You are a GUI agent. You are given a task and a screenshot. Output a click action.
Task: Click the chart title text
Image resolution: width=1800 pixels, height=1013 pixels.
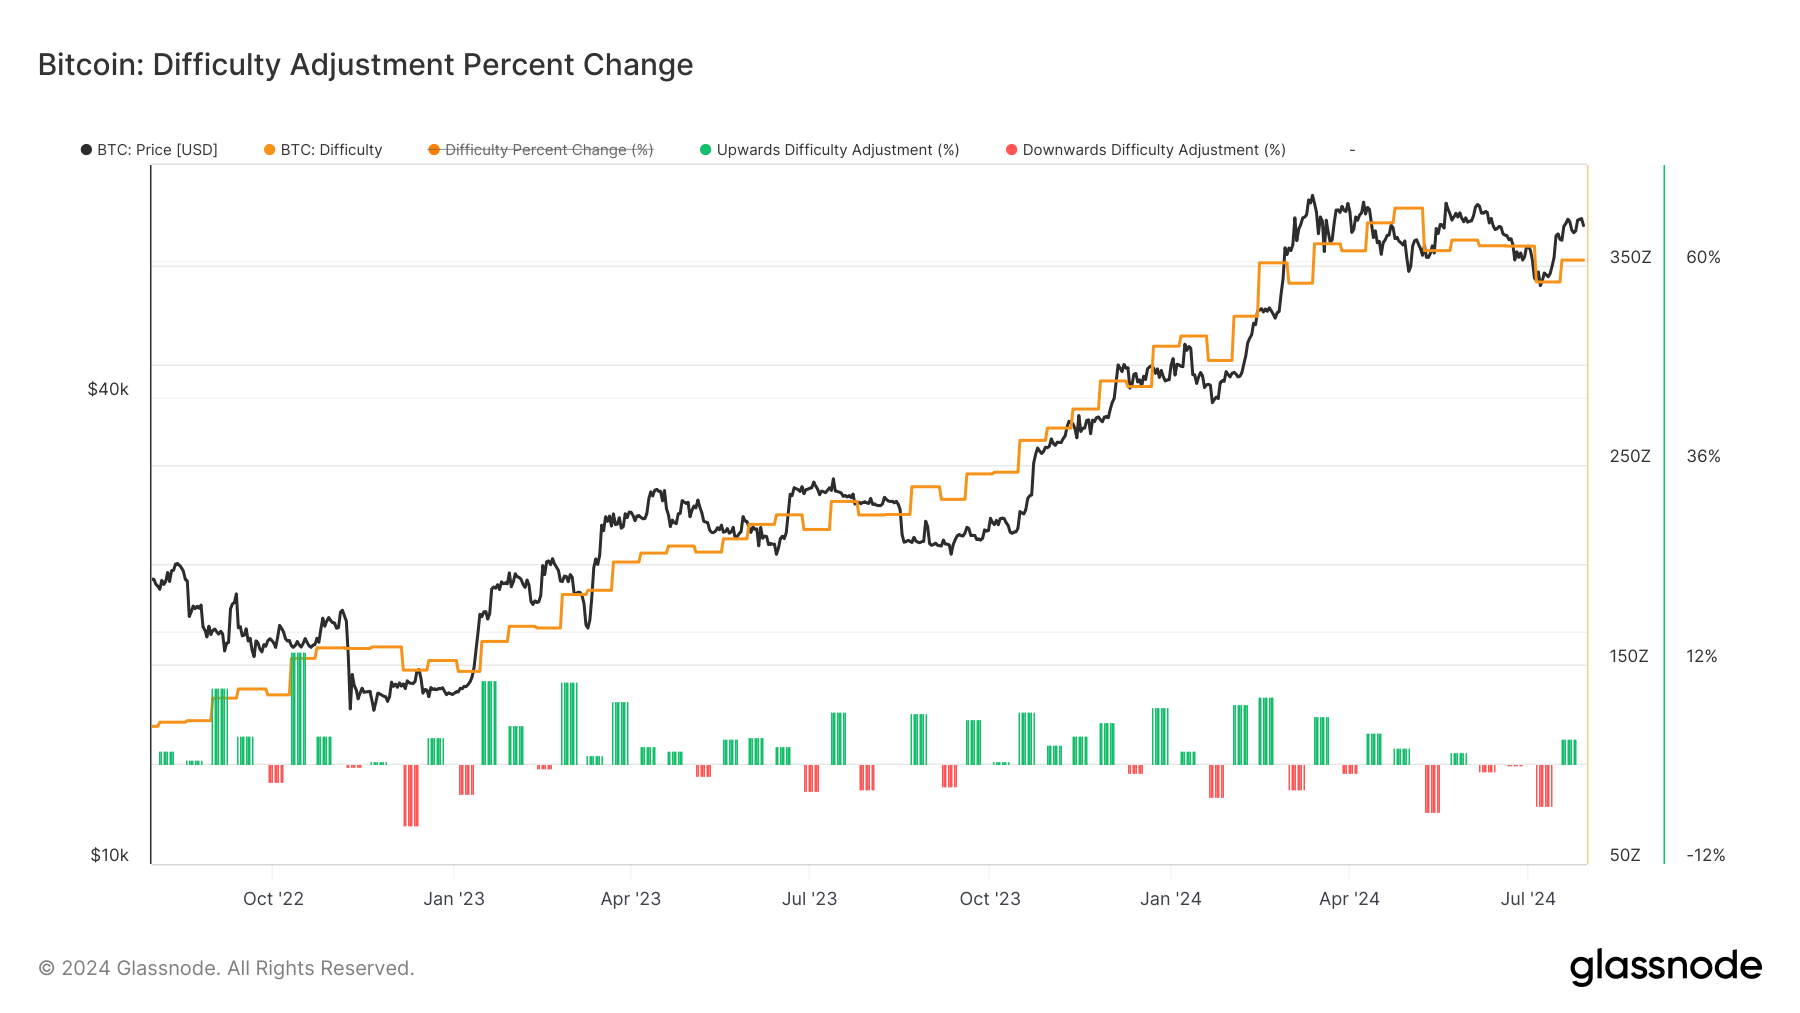(x=365, y=65)
